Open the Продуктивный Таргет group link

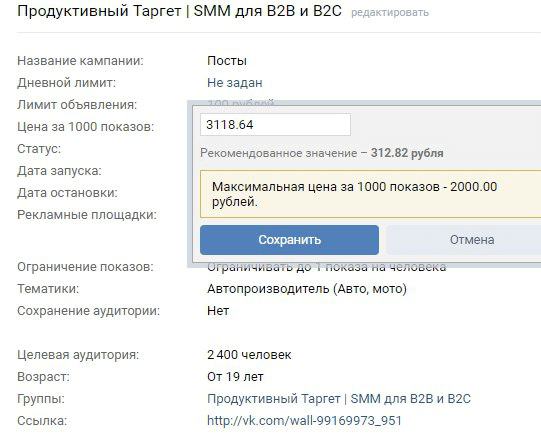(x=339, y=399)
